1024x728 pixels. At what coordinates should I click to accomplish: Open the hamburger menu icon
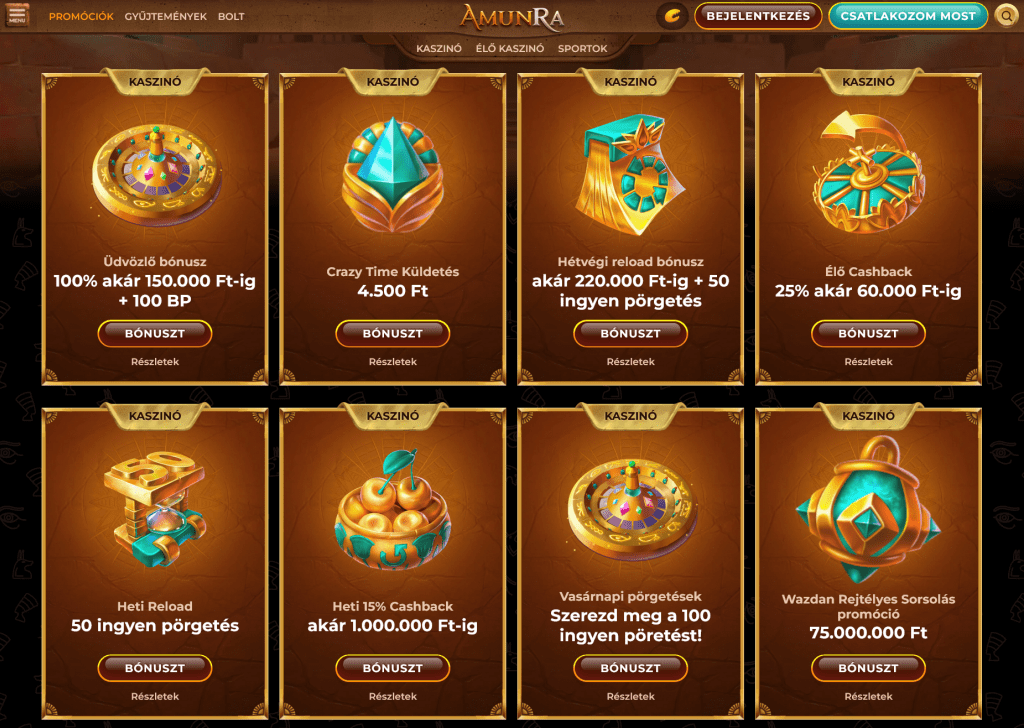click(x=18, y=15)
